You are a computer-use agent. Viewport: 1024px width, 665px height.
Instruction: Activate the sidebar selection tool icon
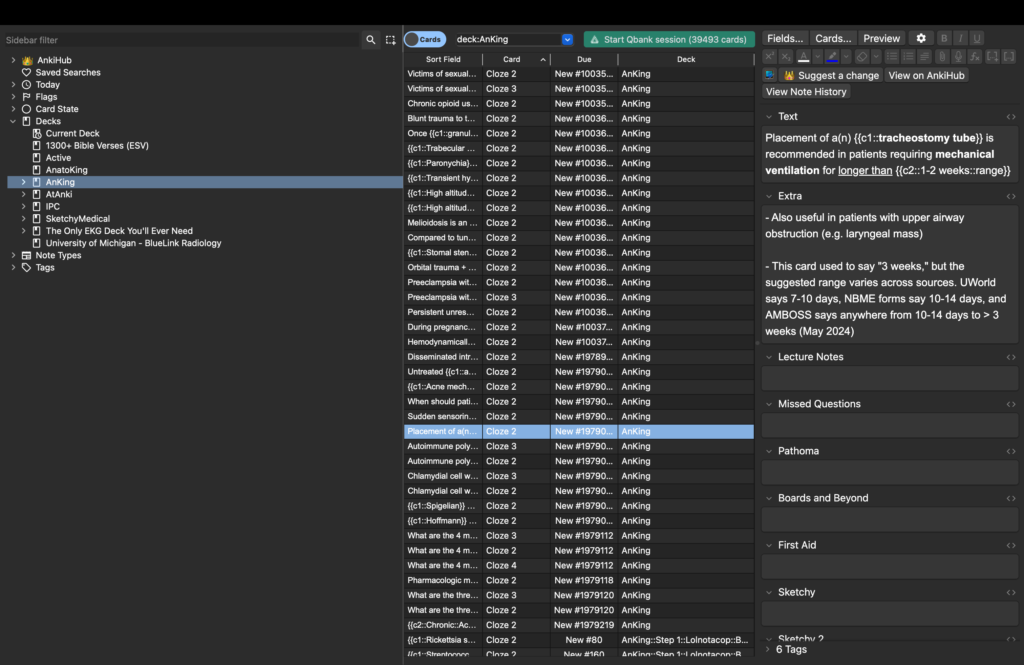(391, 40)
